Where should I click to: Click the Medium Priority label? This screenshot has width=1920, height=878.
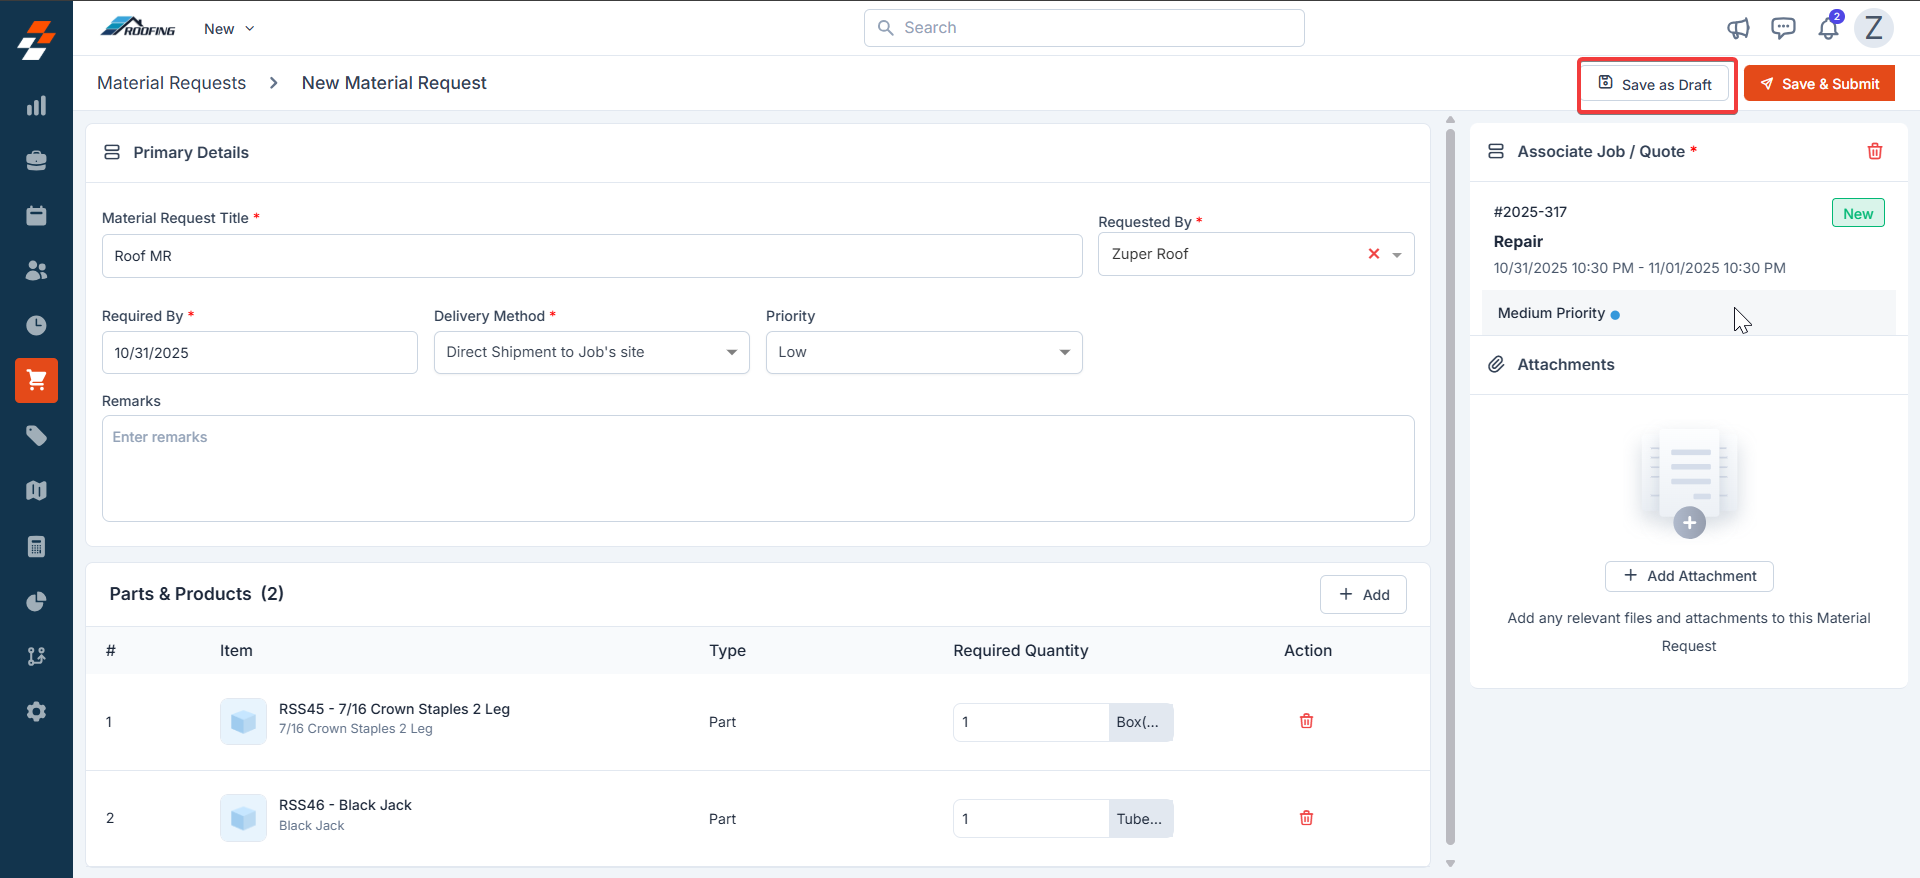tap(1551, 313)
